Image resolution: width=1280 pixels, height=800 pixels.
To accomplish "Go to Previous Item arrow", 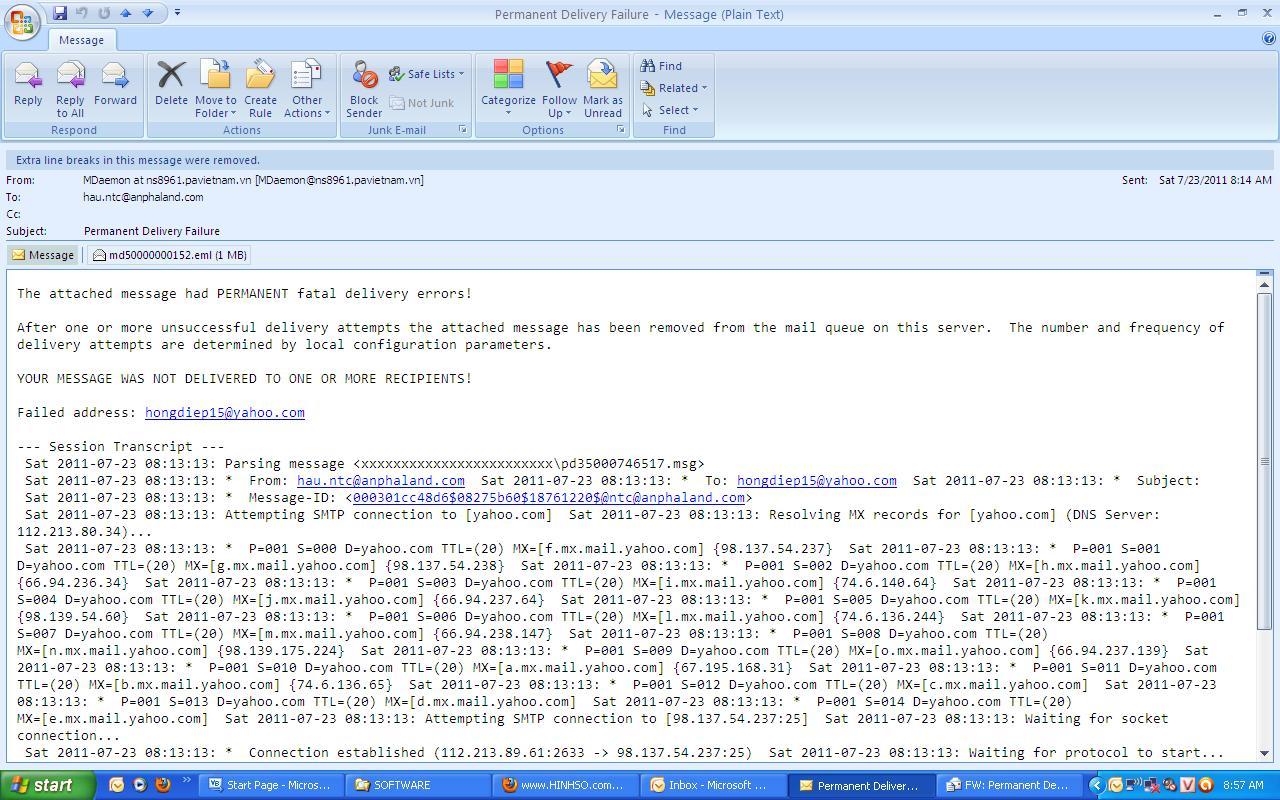I will pyautogui.click(x=126, y=13).
